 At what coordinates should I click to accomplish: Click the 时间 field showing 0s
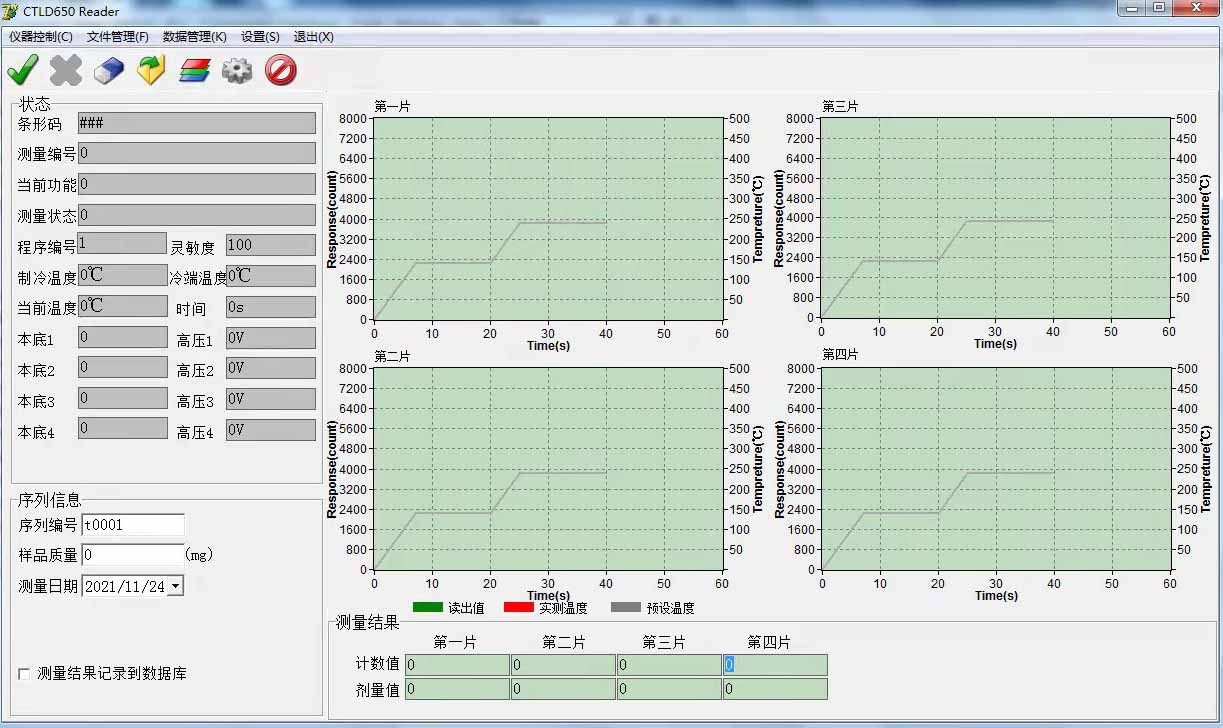pos(271,307)
